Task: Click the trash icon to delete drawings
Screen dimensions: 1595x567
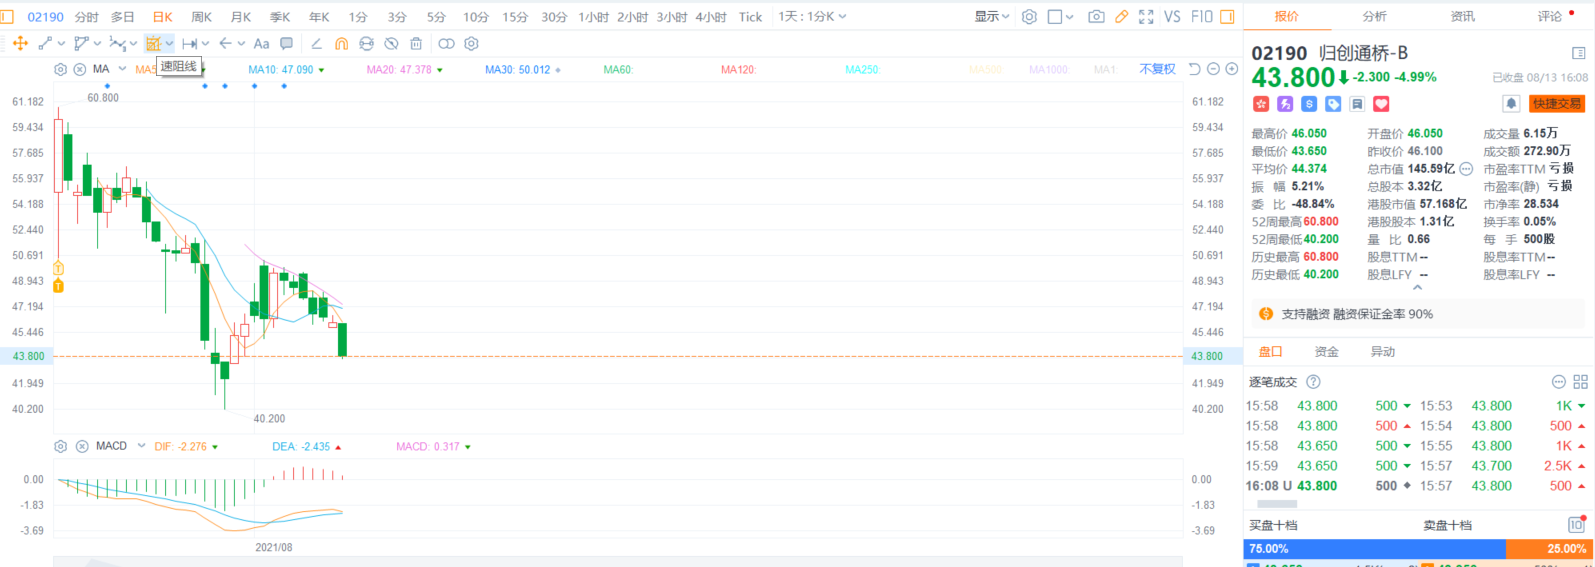Action: coord(416,44)
